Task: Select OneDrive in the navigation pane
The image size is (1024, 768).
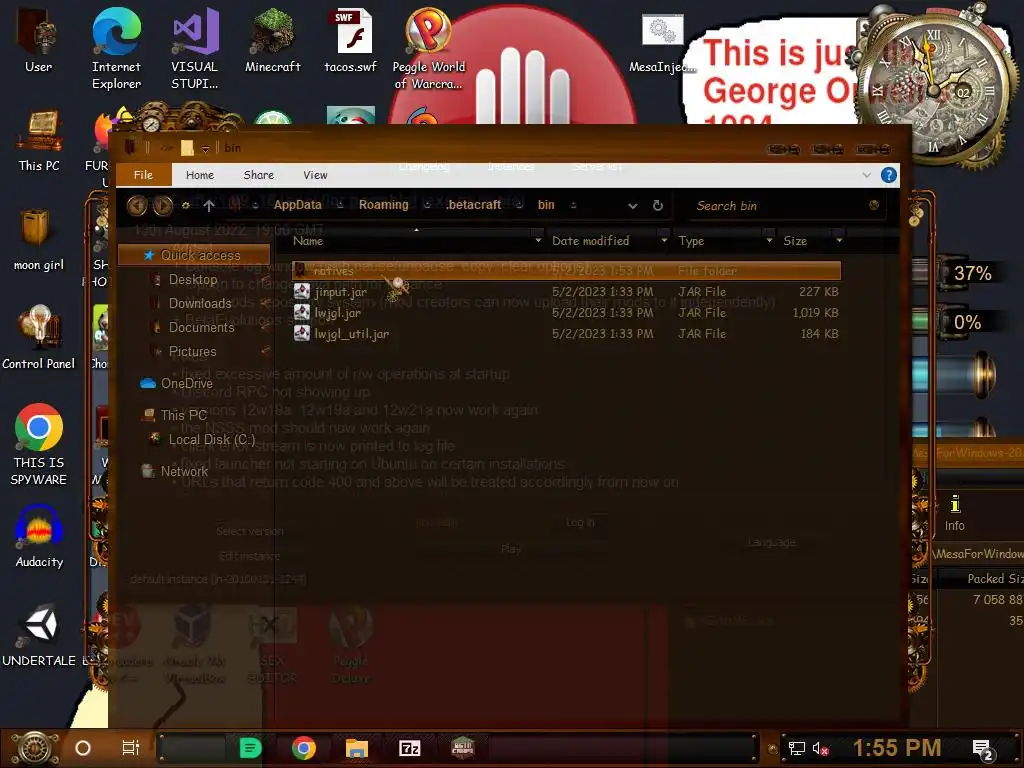Action: tap(186, 383)
